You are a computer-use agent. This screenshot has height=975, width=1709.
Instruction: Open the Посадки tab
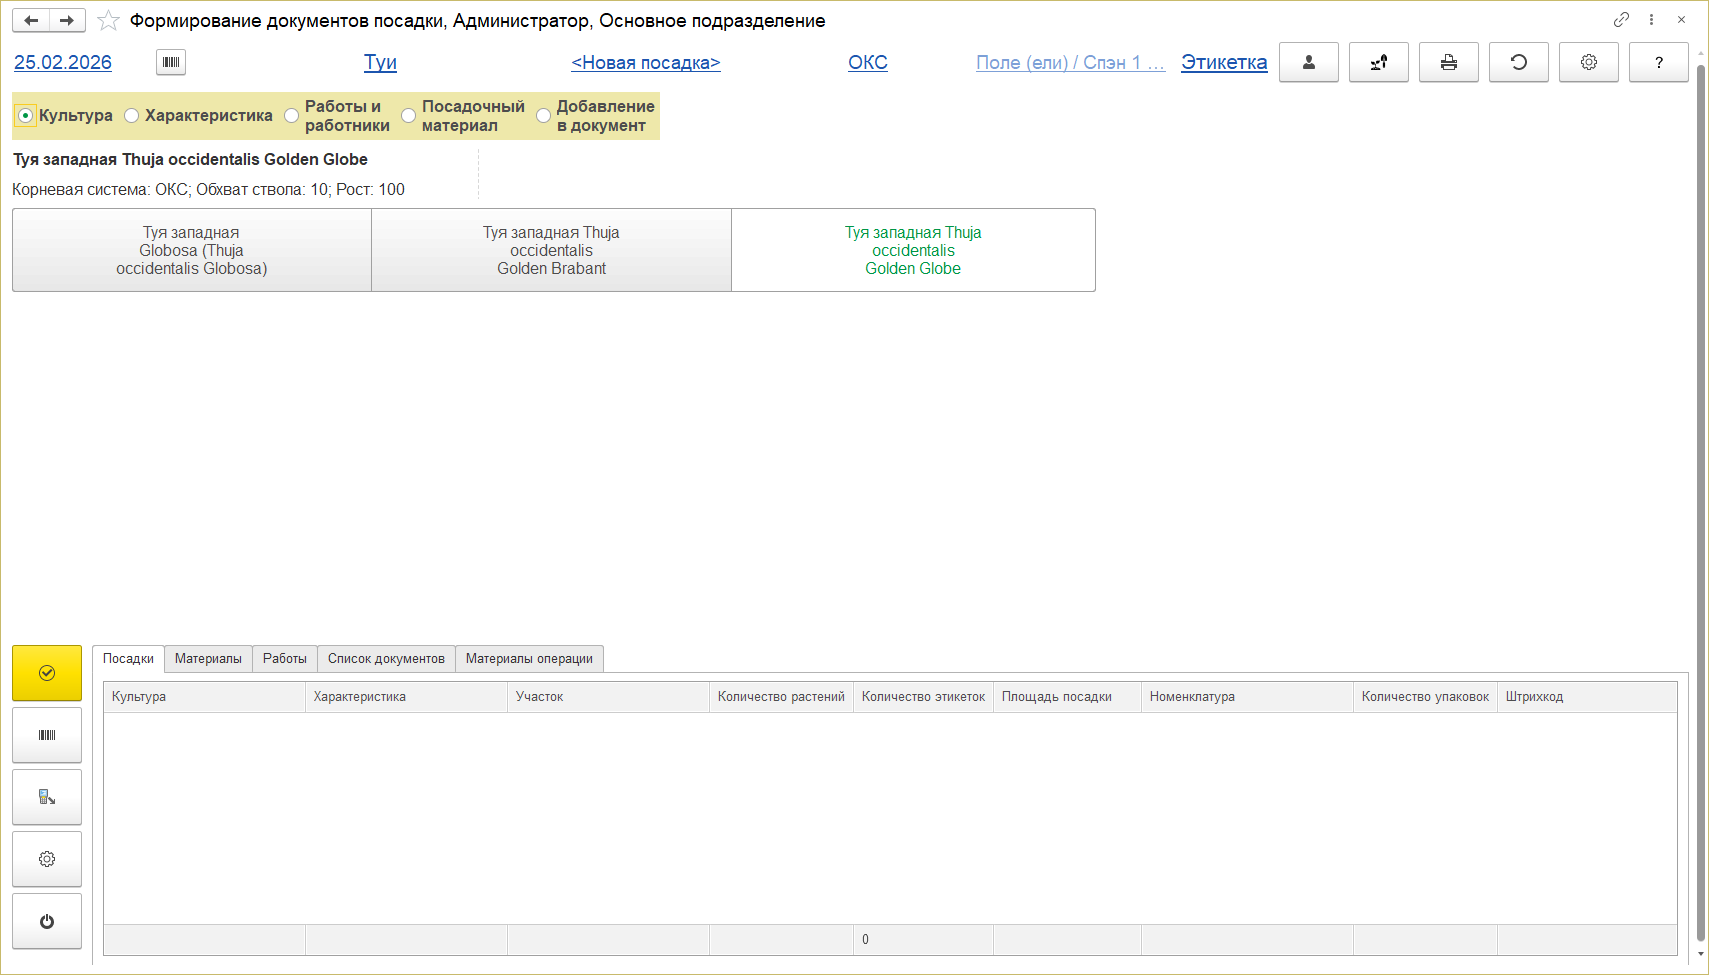point(128,659)
